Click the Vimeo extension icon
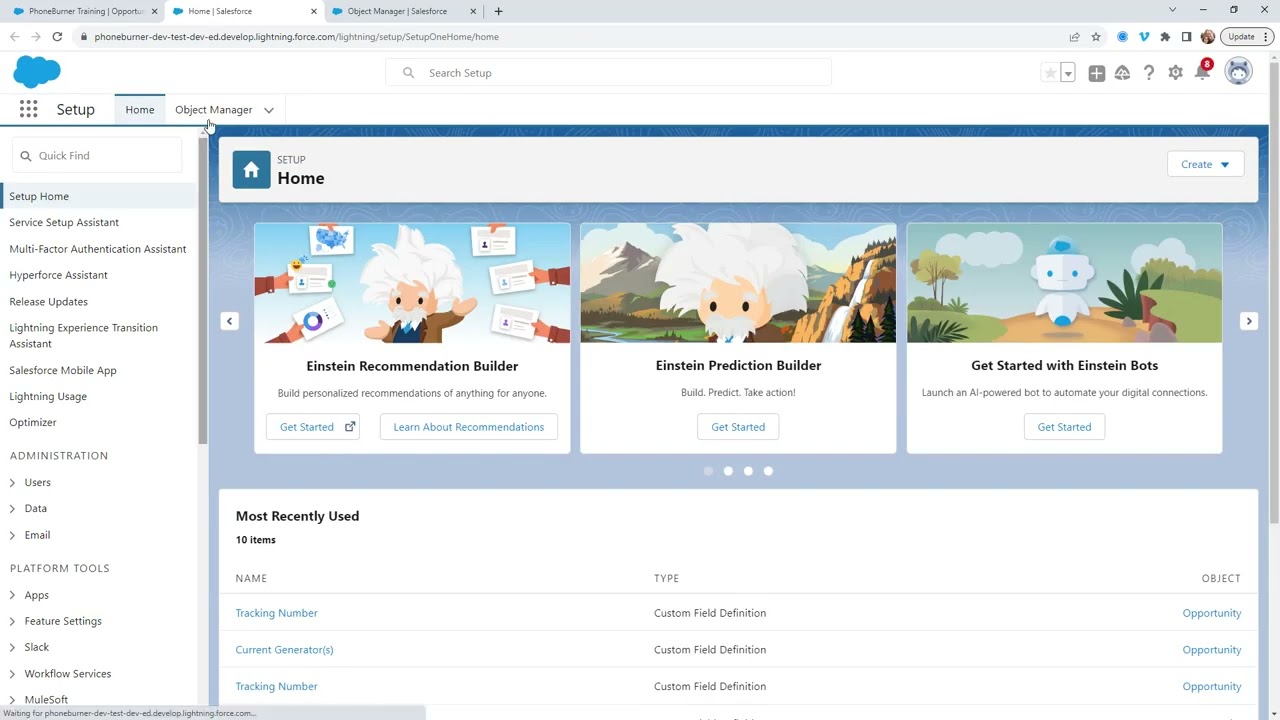The height and width of the screenshot is (720, 1280). pos(1144,37)
